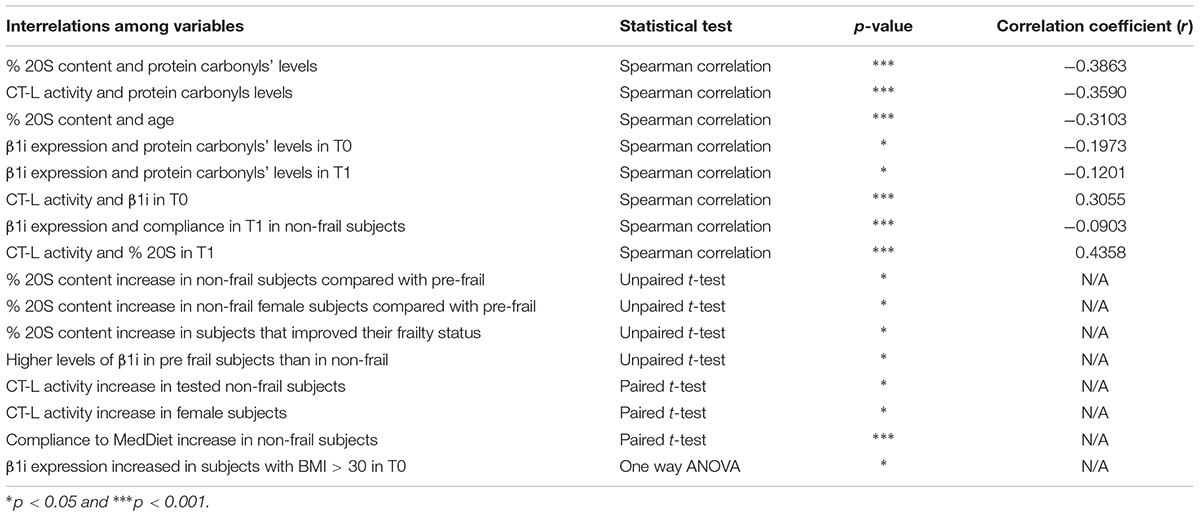Image resolution: width=1200 pixels, height=517 pixels.
Task: Click 'CT-L activity increase in female subjects' row
Action: tap(133, 413)
